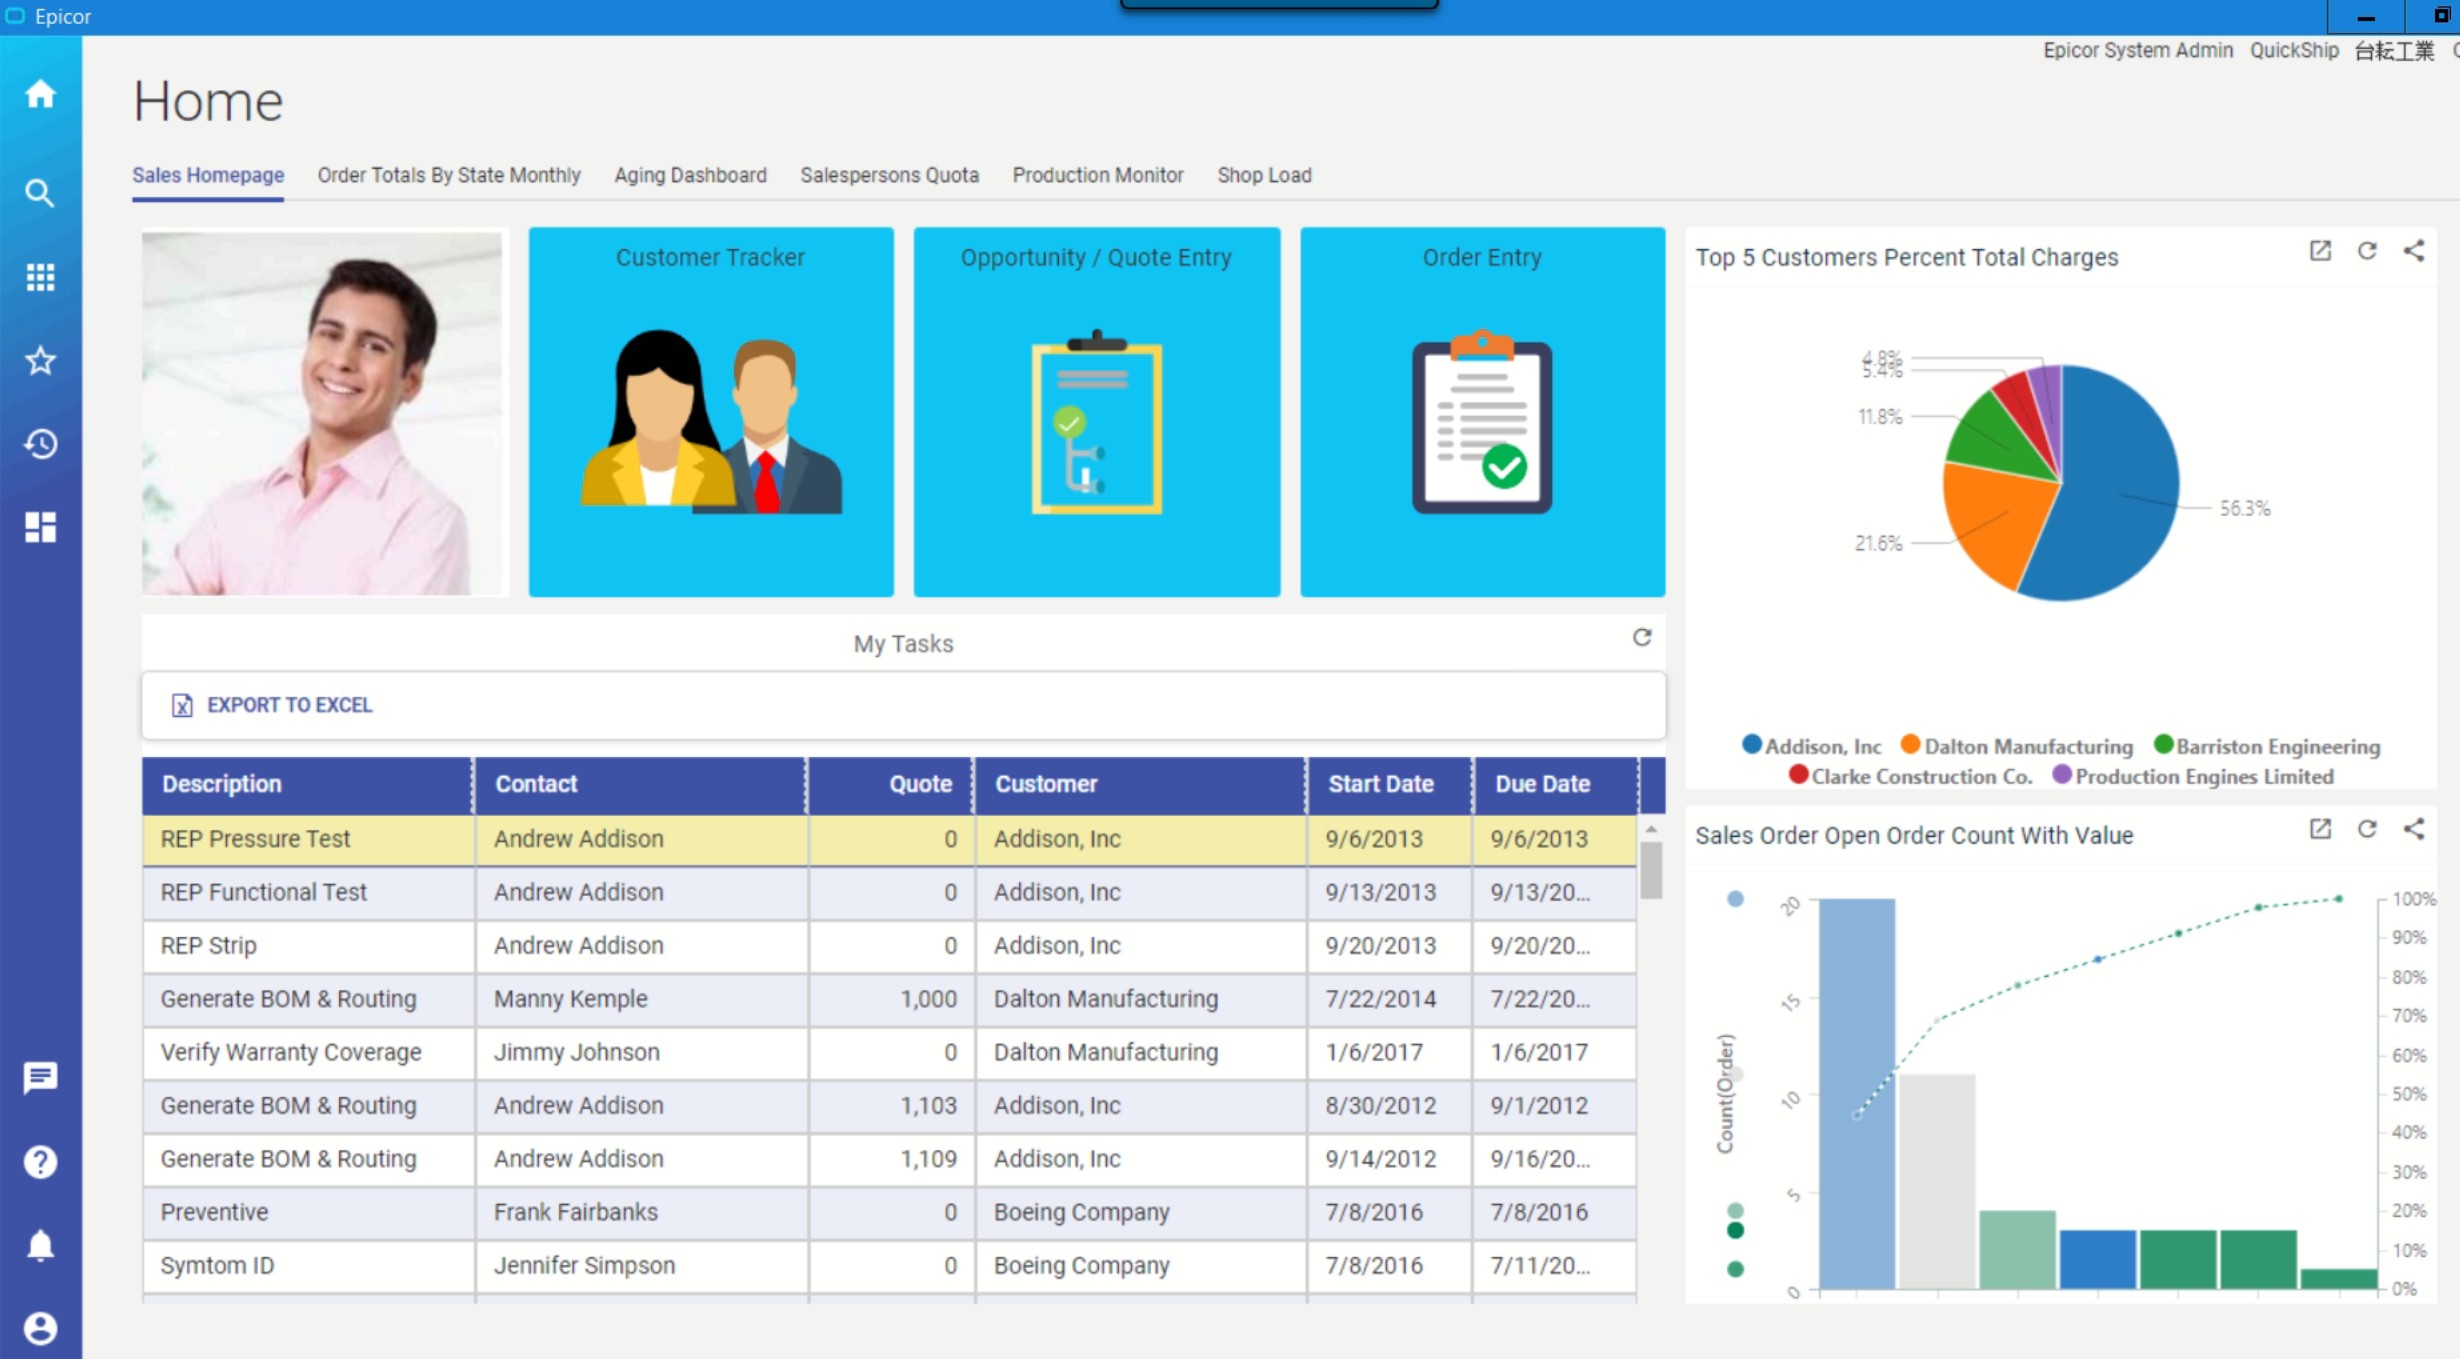
Task: Click QuickShip in top bar
Action: pos(2294,50)
